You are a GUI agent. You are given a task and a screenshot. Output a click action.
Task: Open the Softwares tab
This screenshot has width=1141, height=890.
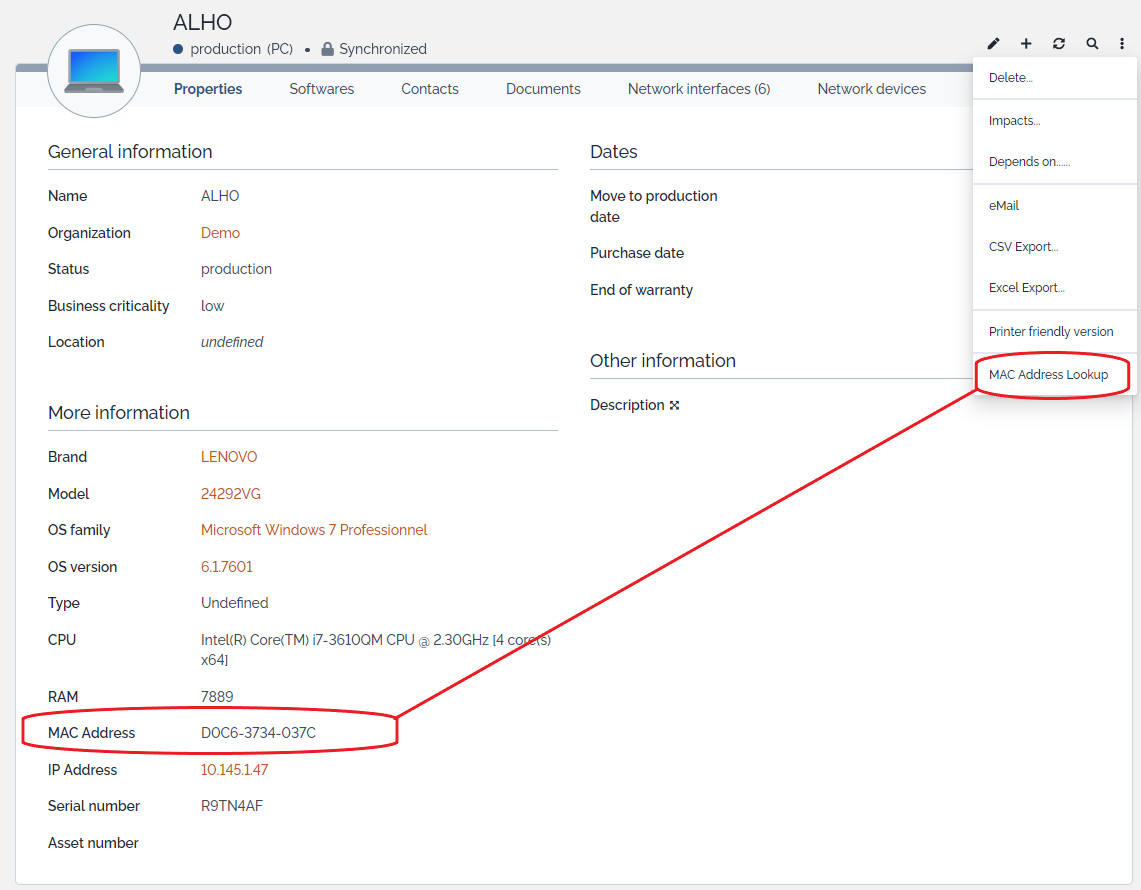[x=321, y=89]
